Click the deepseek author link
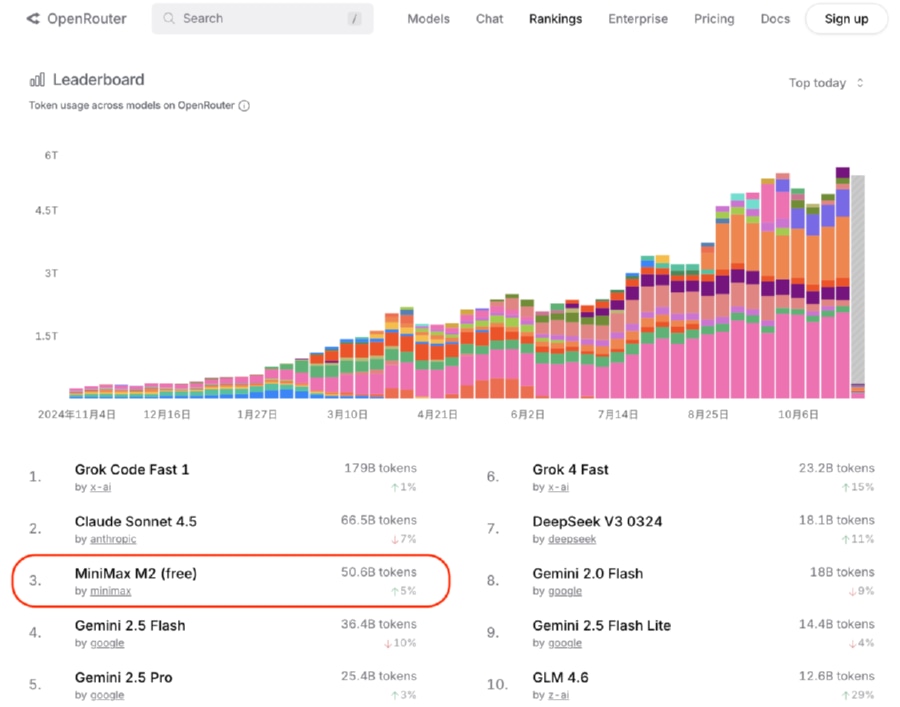900x707 pixels. 572,539
